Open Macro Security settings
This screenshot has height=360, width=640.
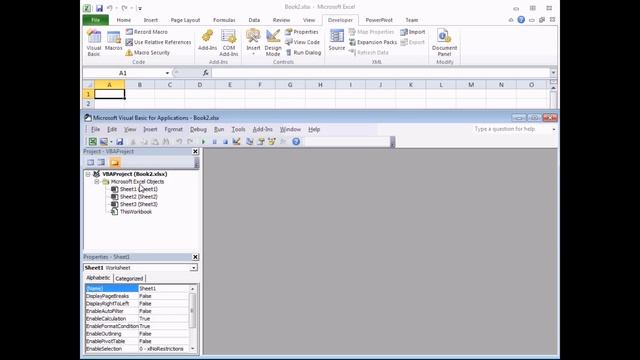tap(147, 53)
